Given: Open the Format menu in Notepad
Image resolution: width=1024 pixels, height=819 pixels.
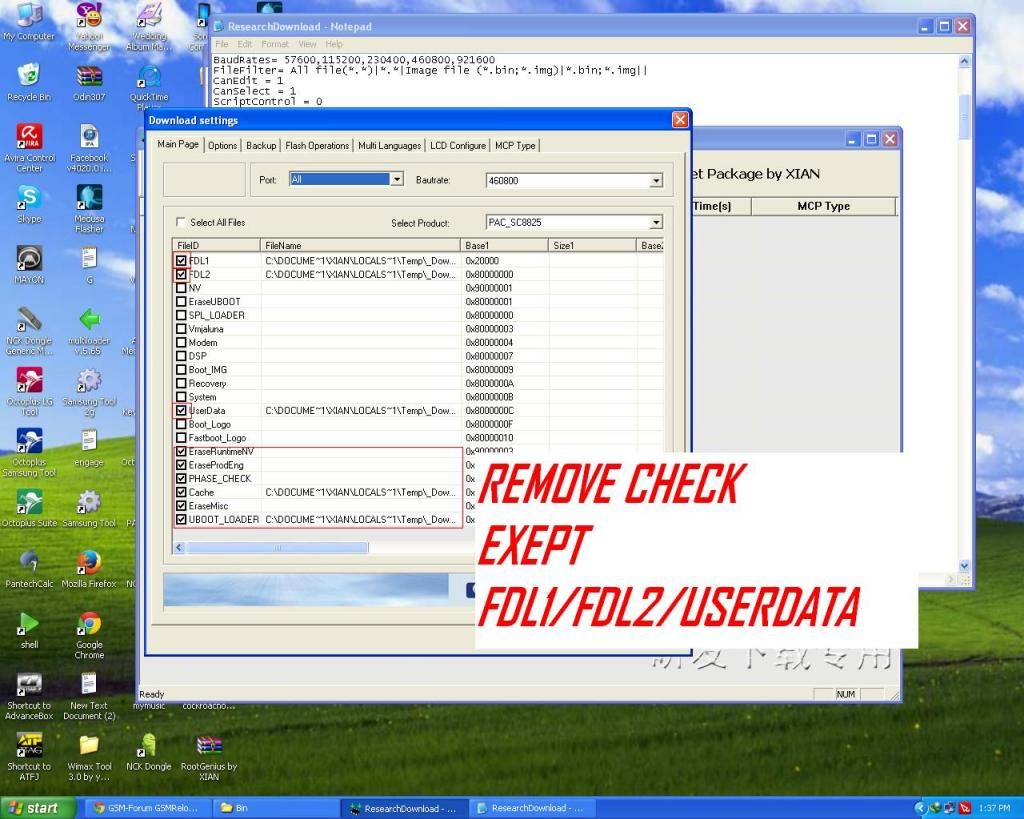Looking at the screenshot, I should coord(275,44).
